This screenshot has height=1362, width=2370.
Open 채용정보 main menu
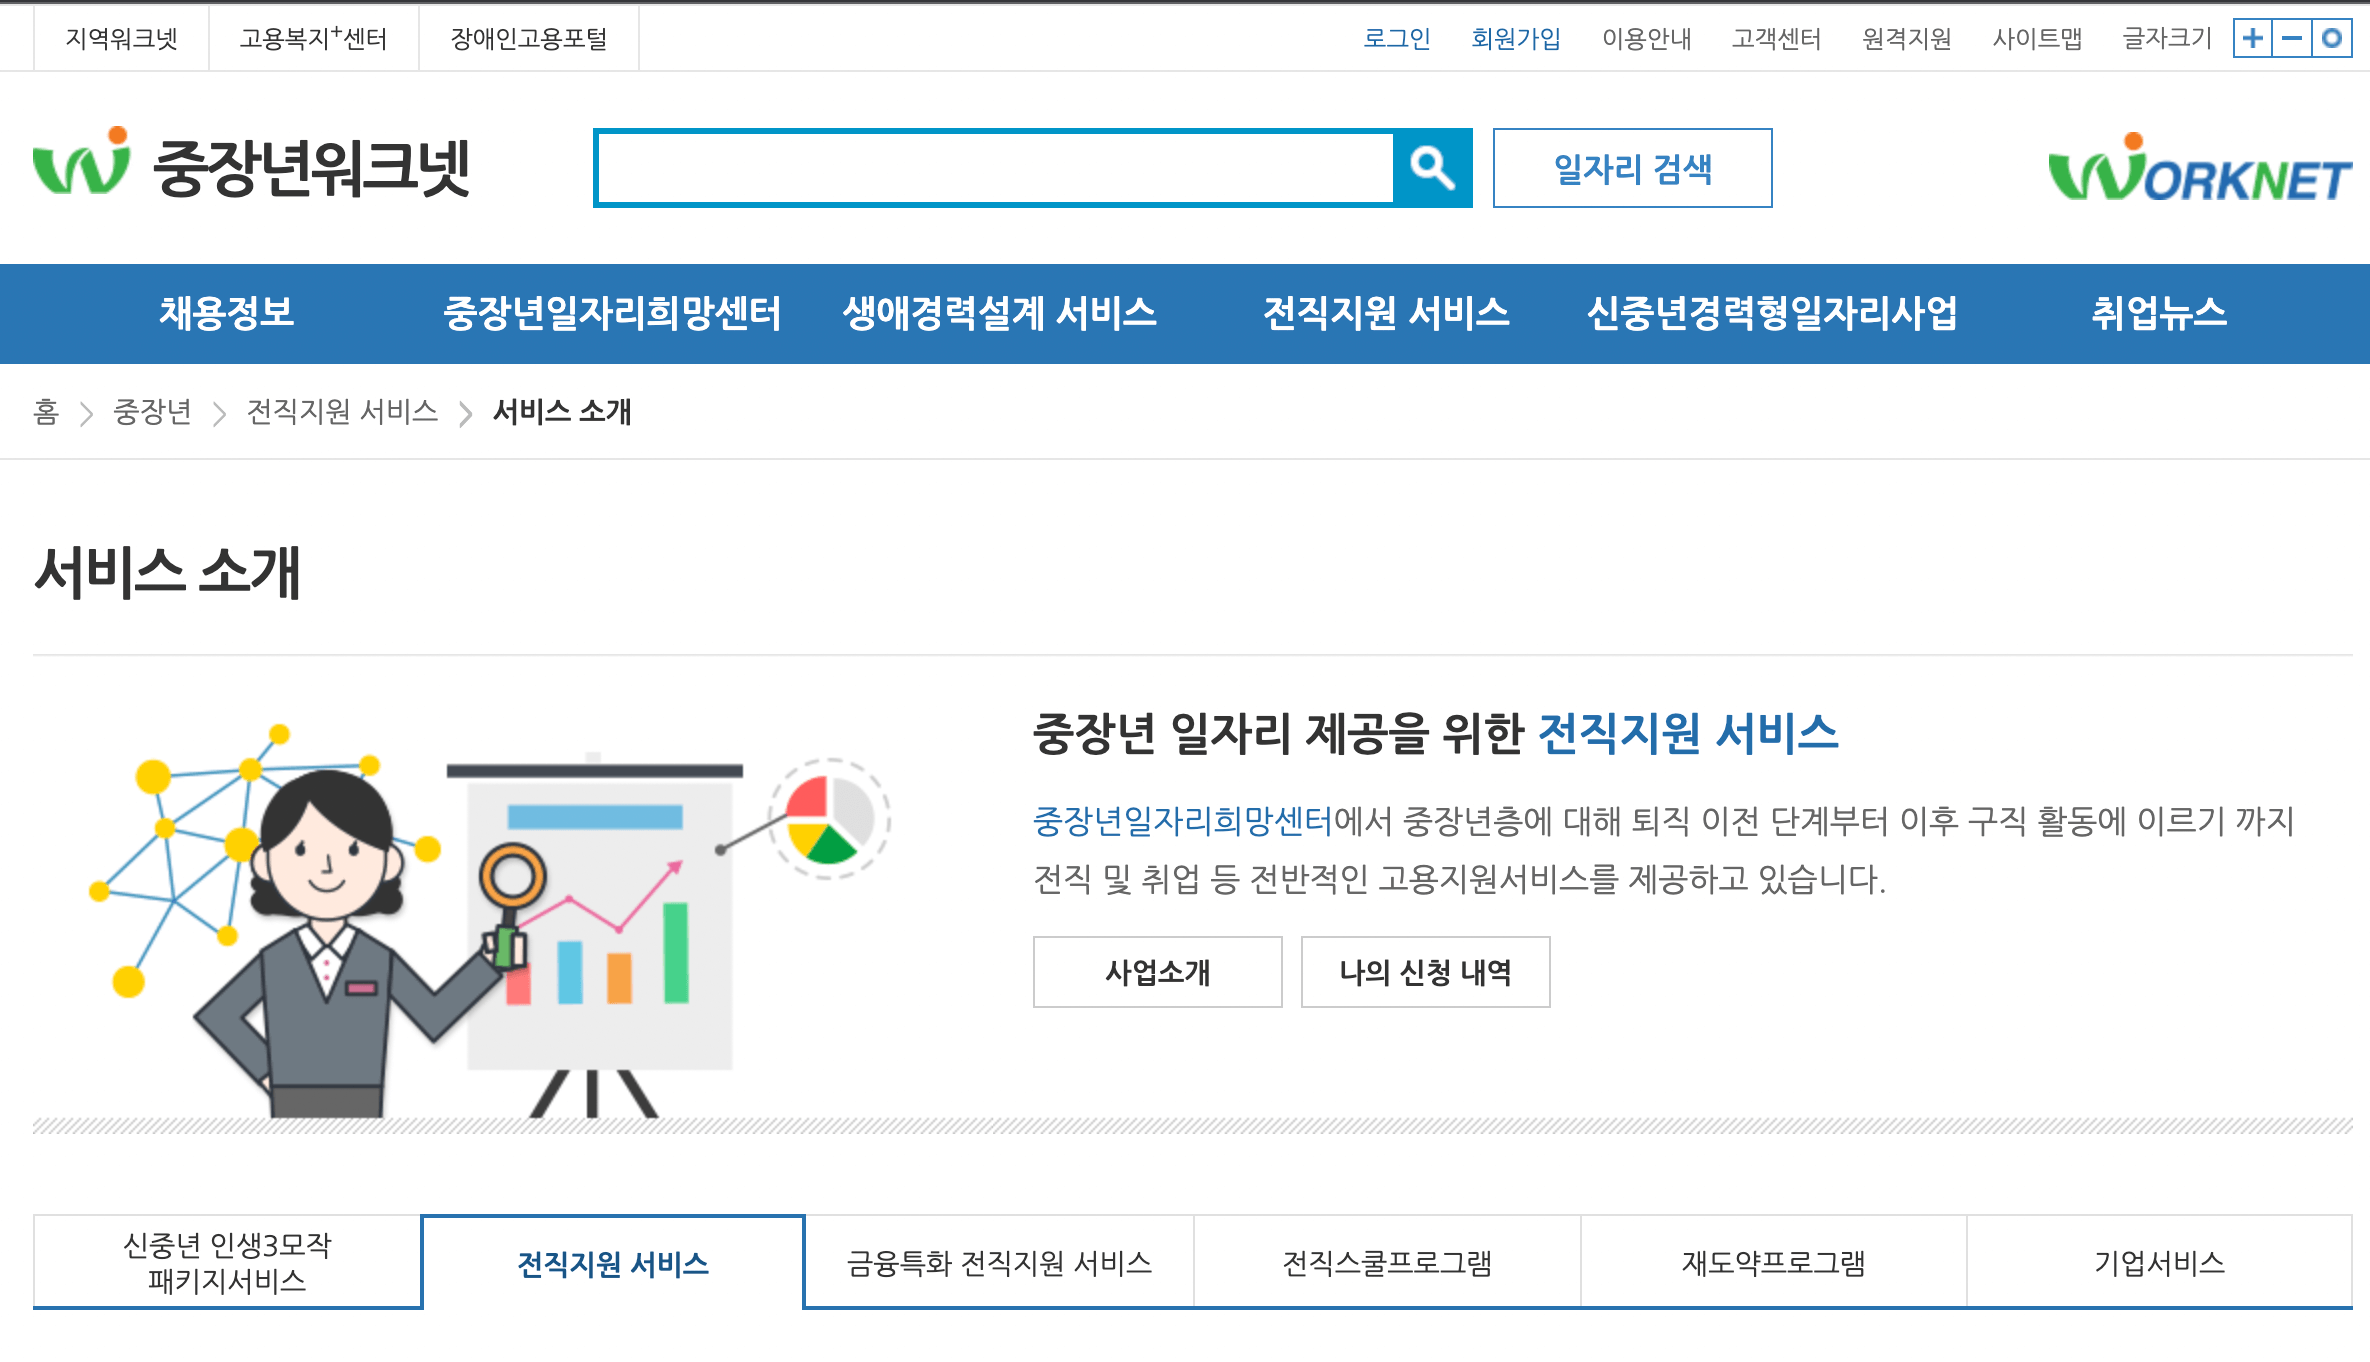coord(227,313)
